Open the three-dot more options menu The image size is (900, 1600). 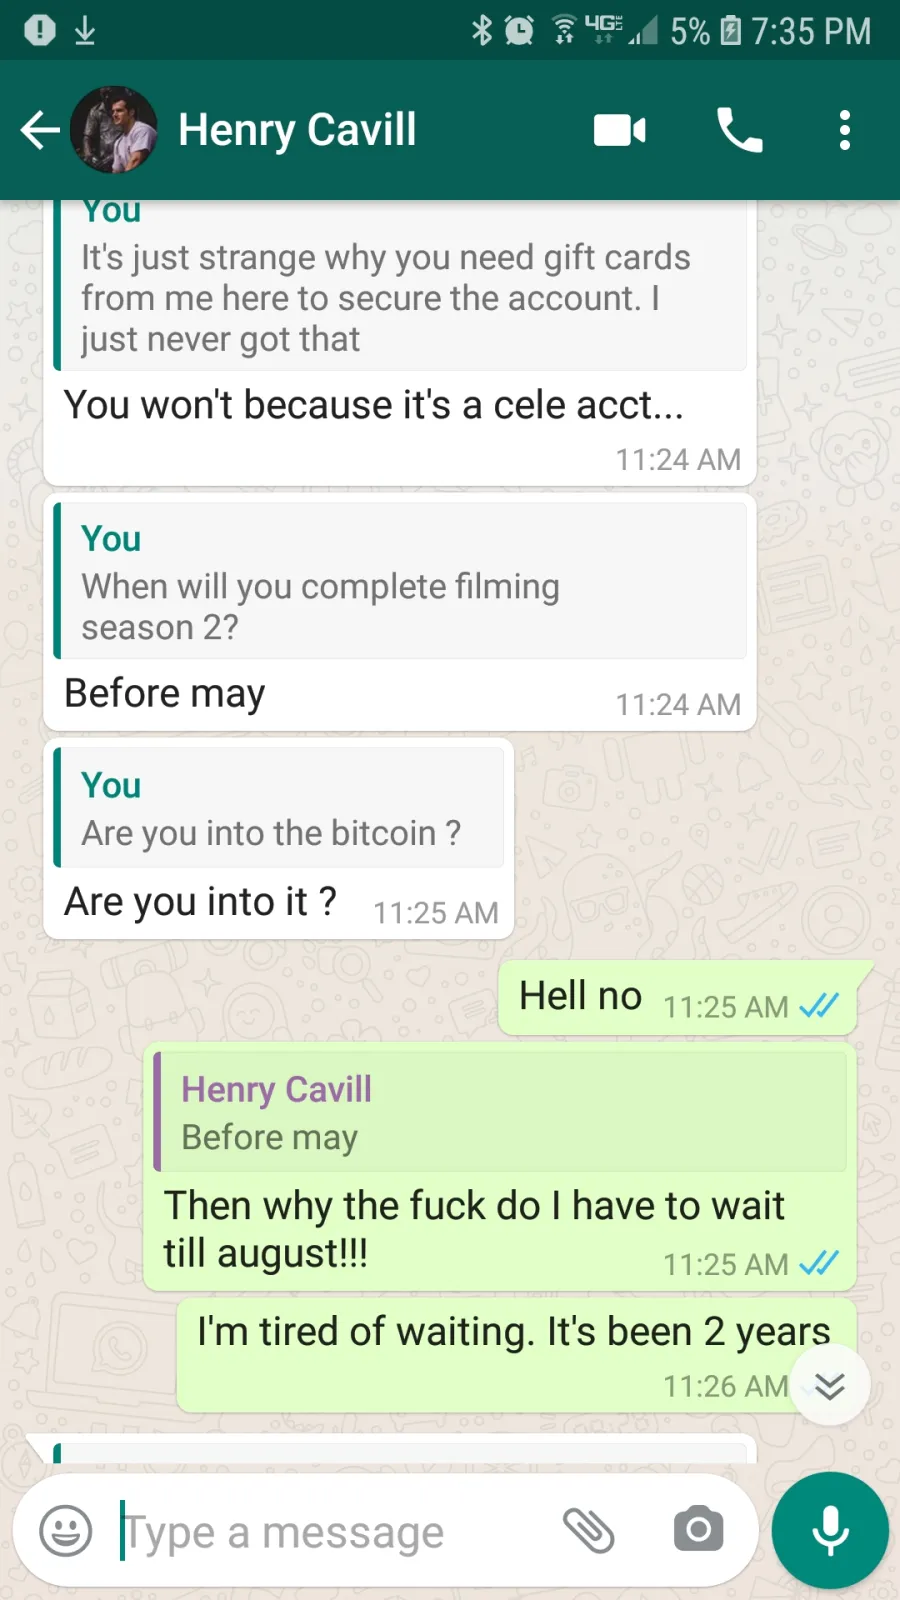[x=845, y=130]
